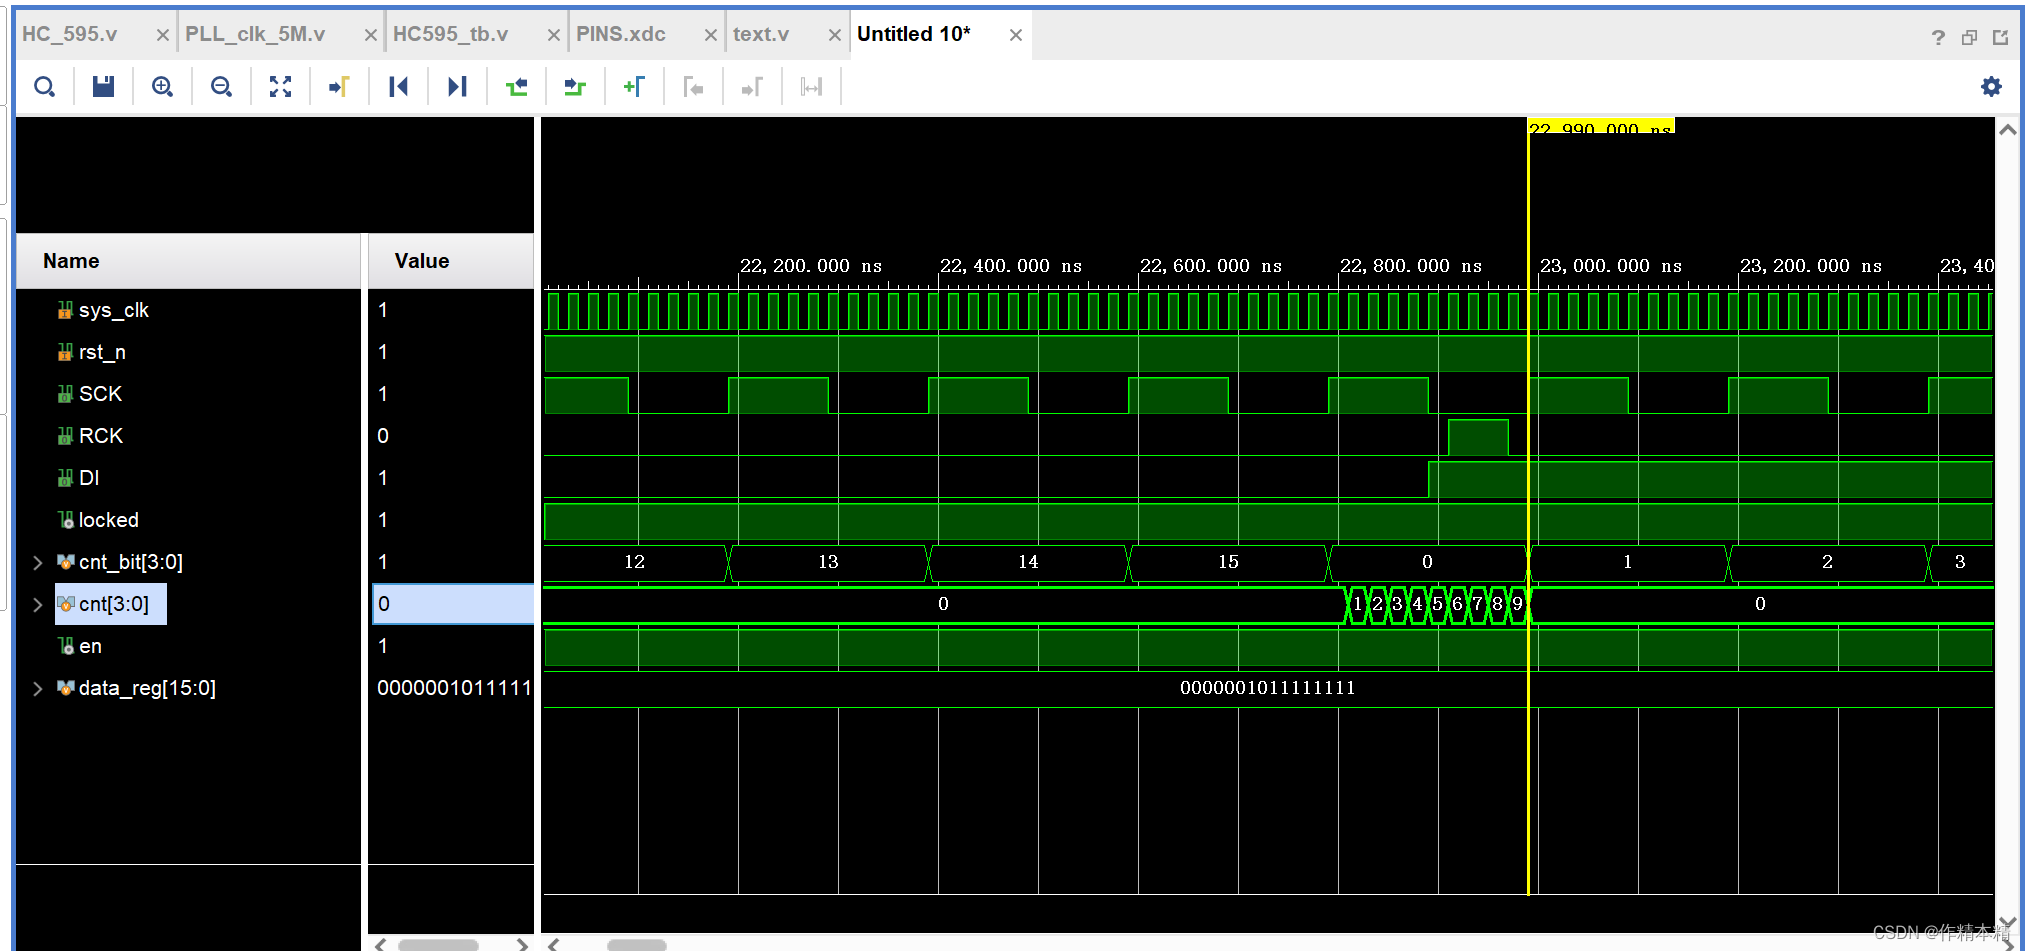Open the PINS.xdc tab
The width and height of the screenshot is (2026, 951).
tap(620, 32)
